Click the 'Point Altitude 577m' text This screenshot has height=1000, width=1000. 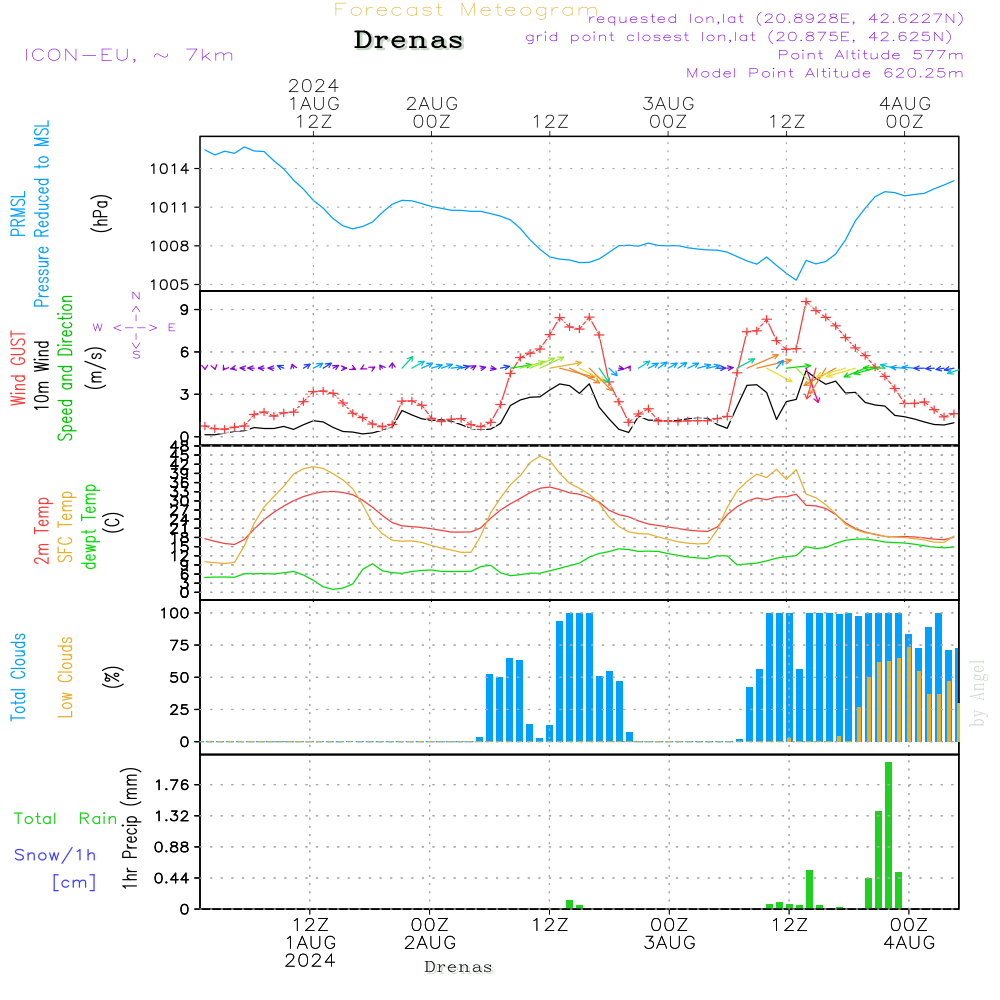click(871, 55)
